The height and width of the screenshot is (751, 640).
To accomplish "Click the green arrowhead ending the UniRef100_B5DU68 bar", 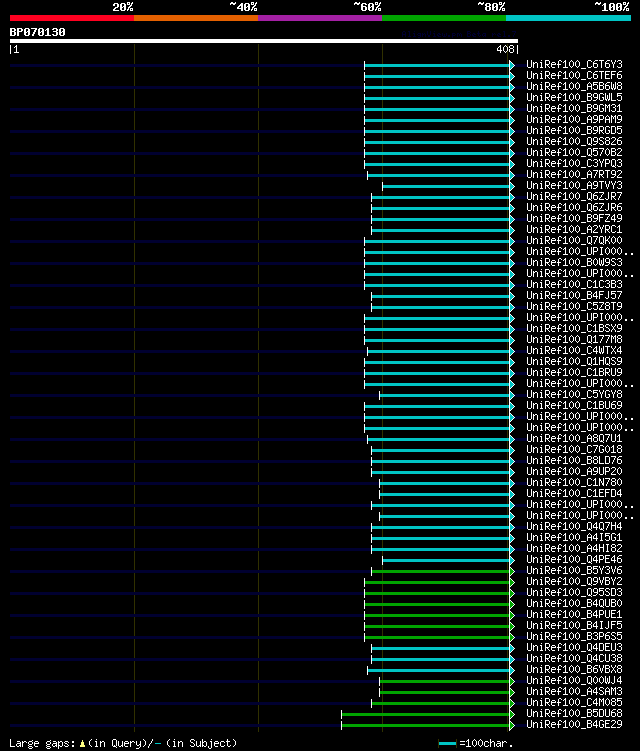I will (512, 715).
